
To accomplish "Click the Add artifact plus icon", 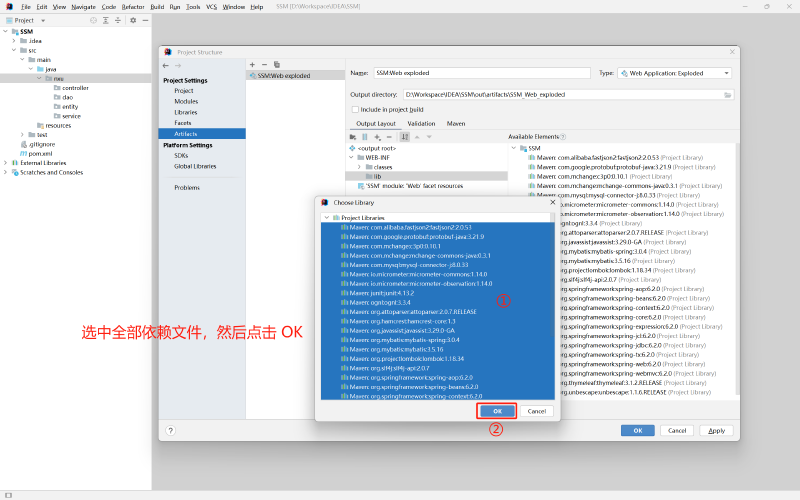I will pyautogui.click(x=252, y=65).
